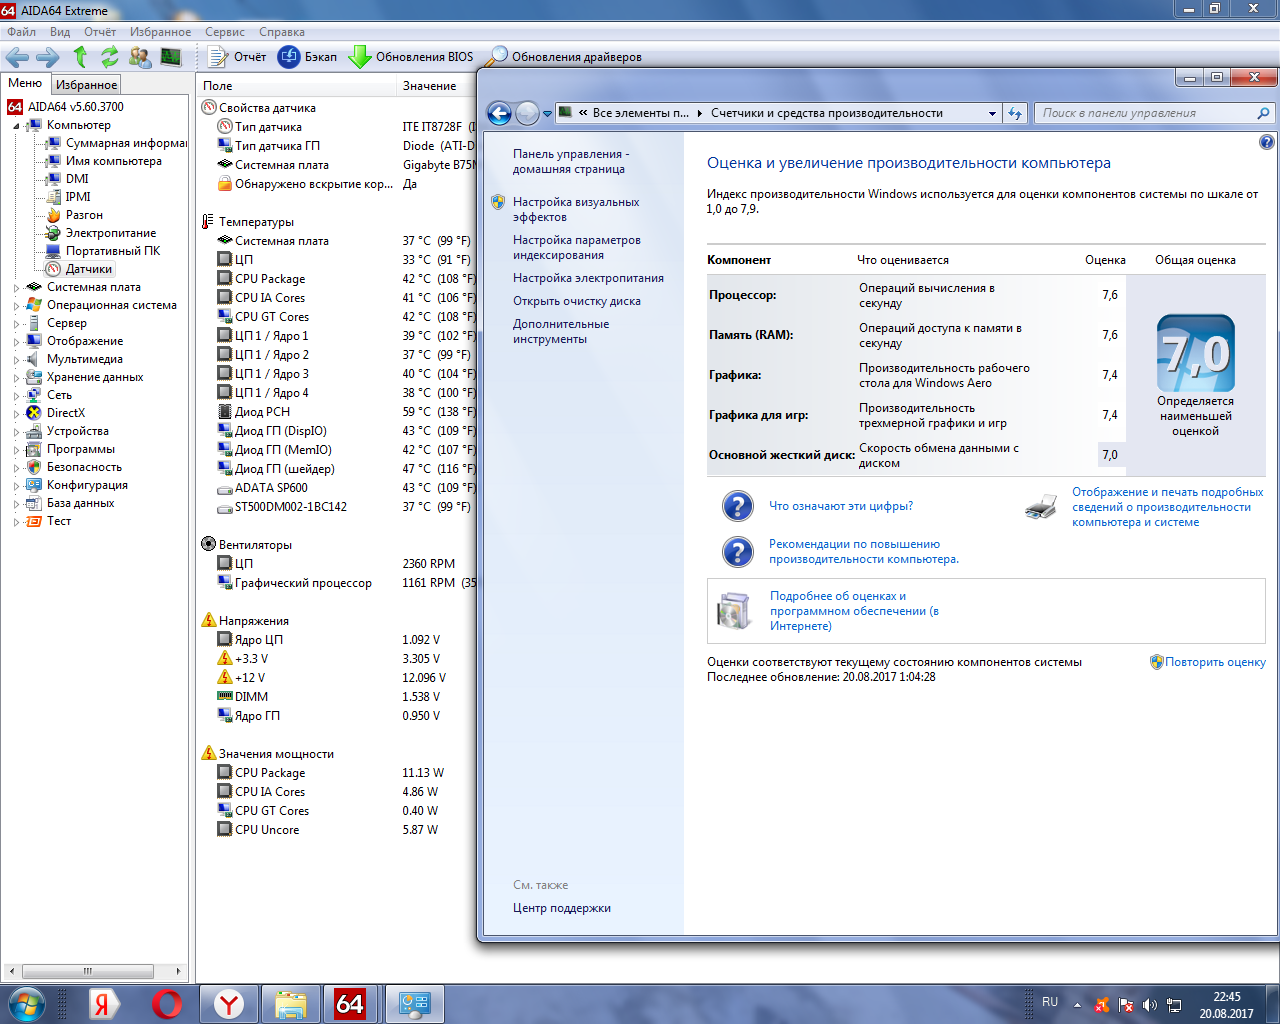Click the Устройства devices icon in tree
The height and width of the screenshot is (1024, 1280).
coord(34,431)
